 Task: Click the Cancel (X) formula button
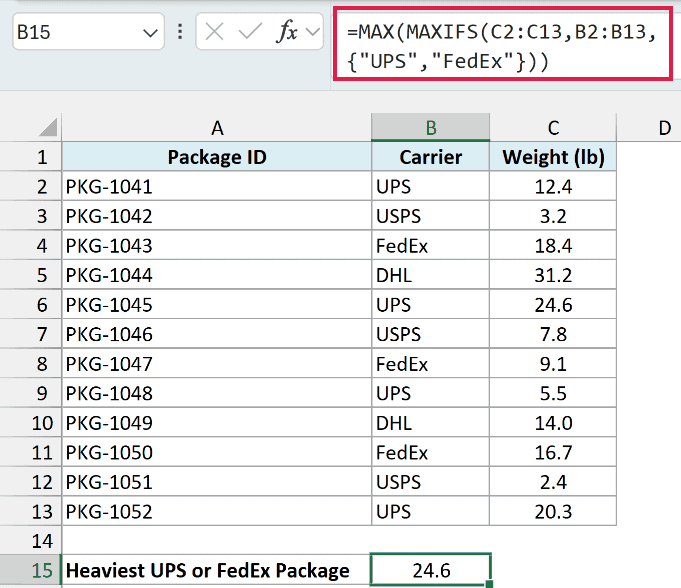(215, 32)
